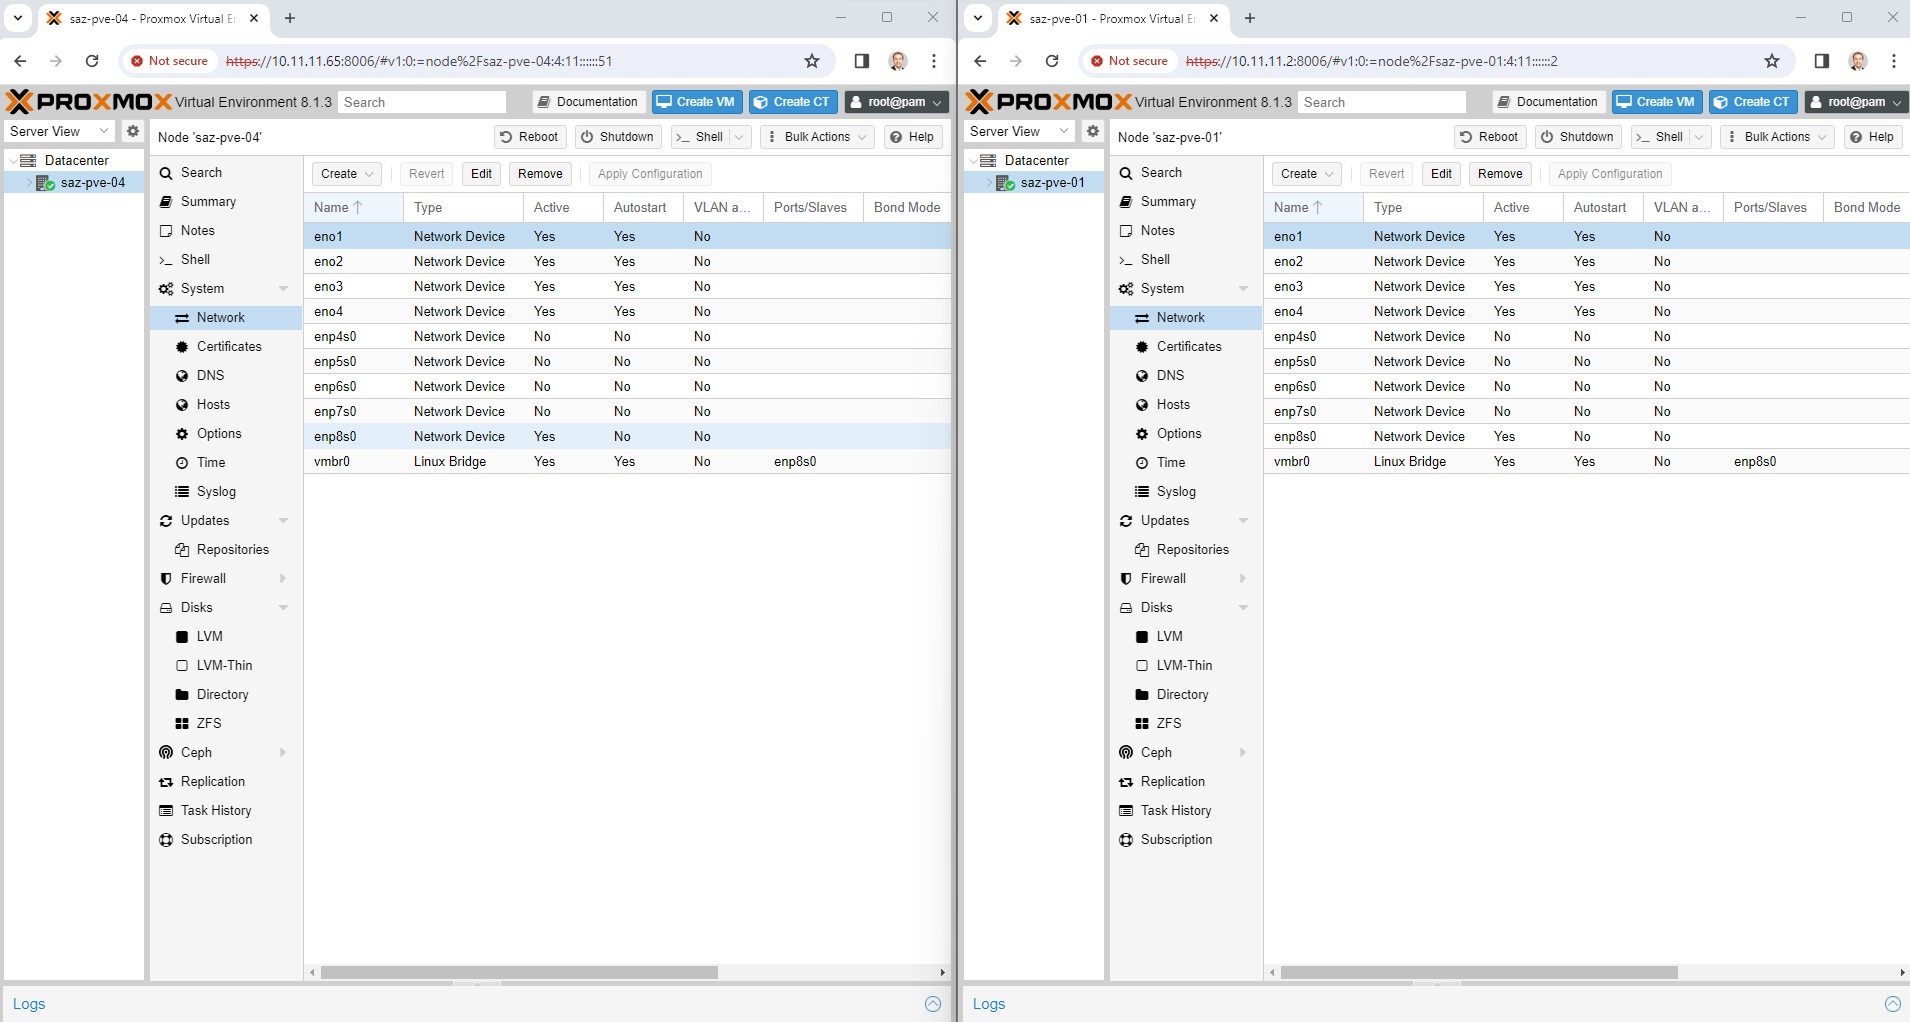
Task: Collapse the System section in right sidebar
Action: (x=1243, y=289)
